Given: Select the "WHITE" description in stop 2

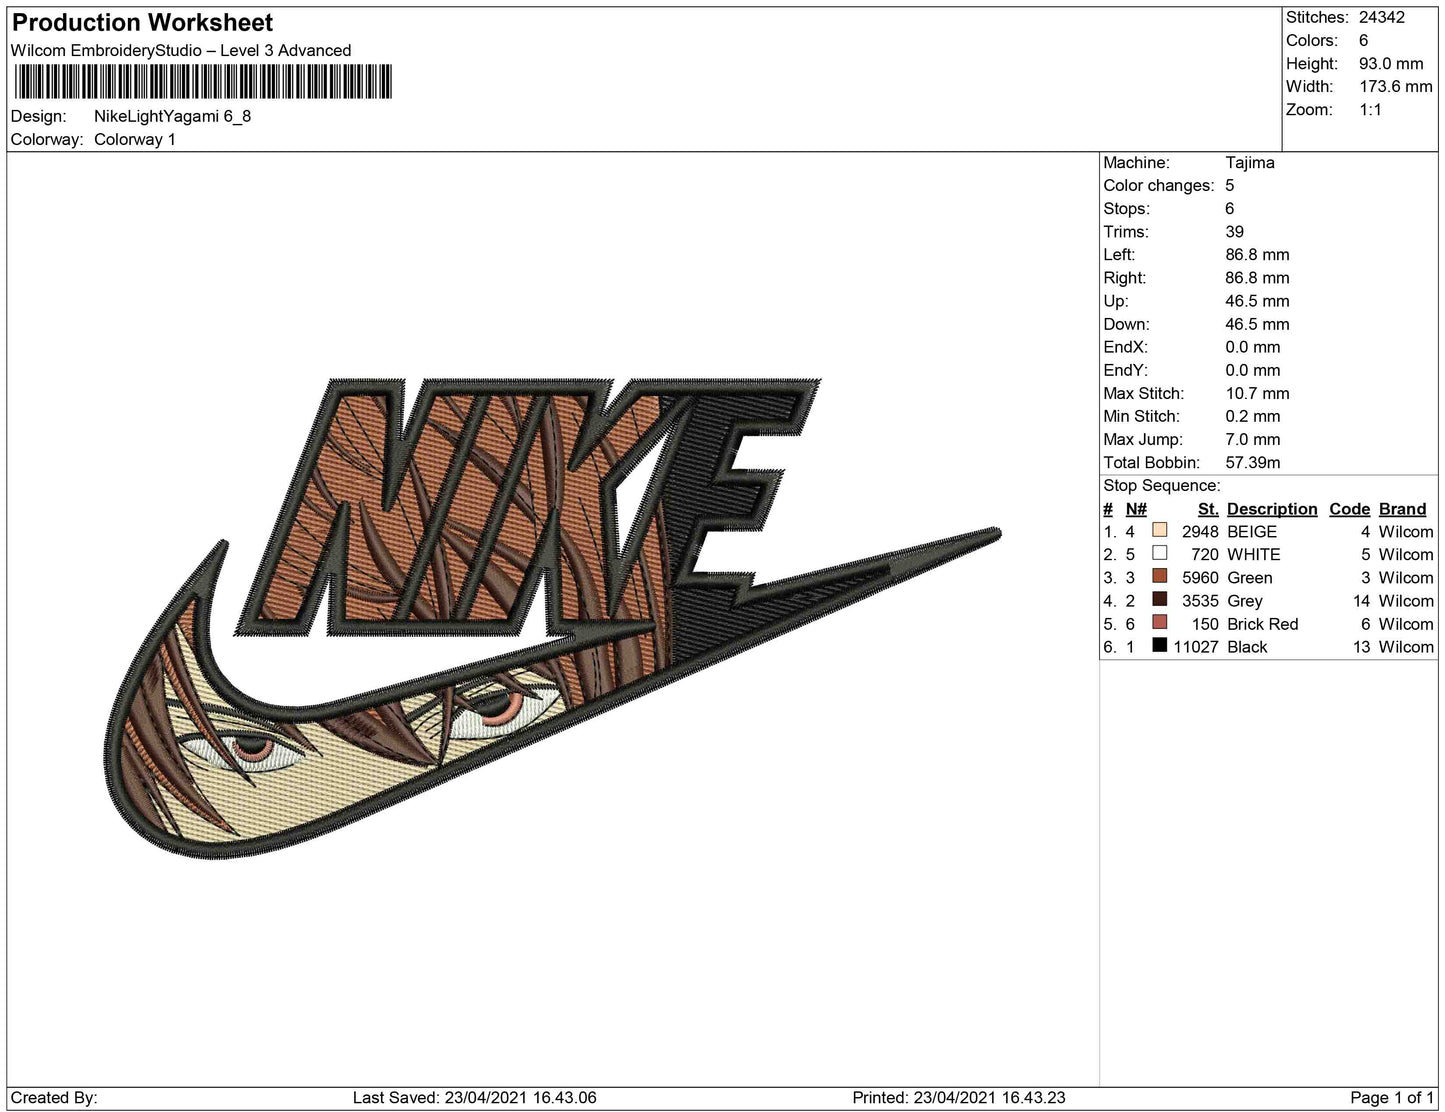Looking at the screenshot, I should coord(1254,554).
